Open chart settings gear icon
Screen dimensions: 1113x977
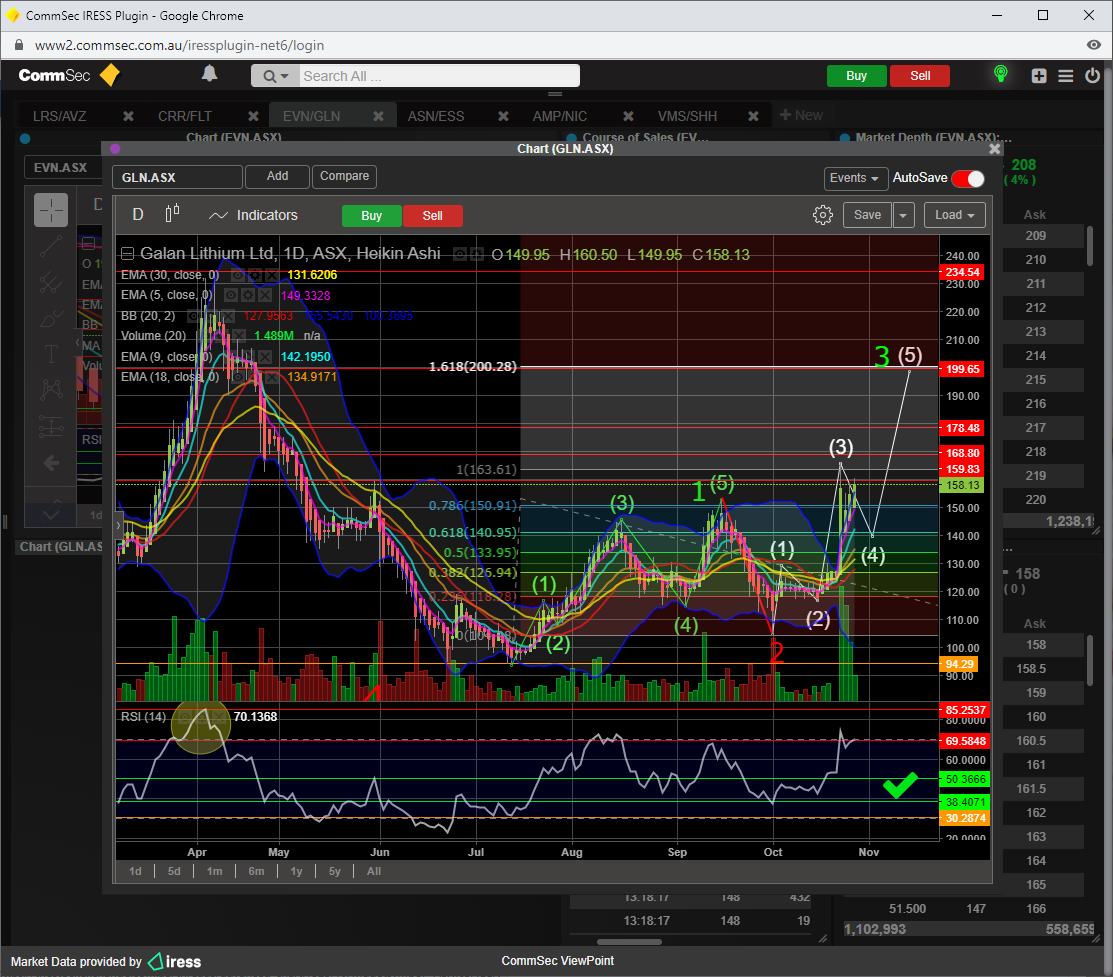823,215
